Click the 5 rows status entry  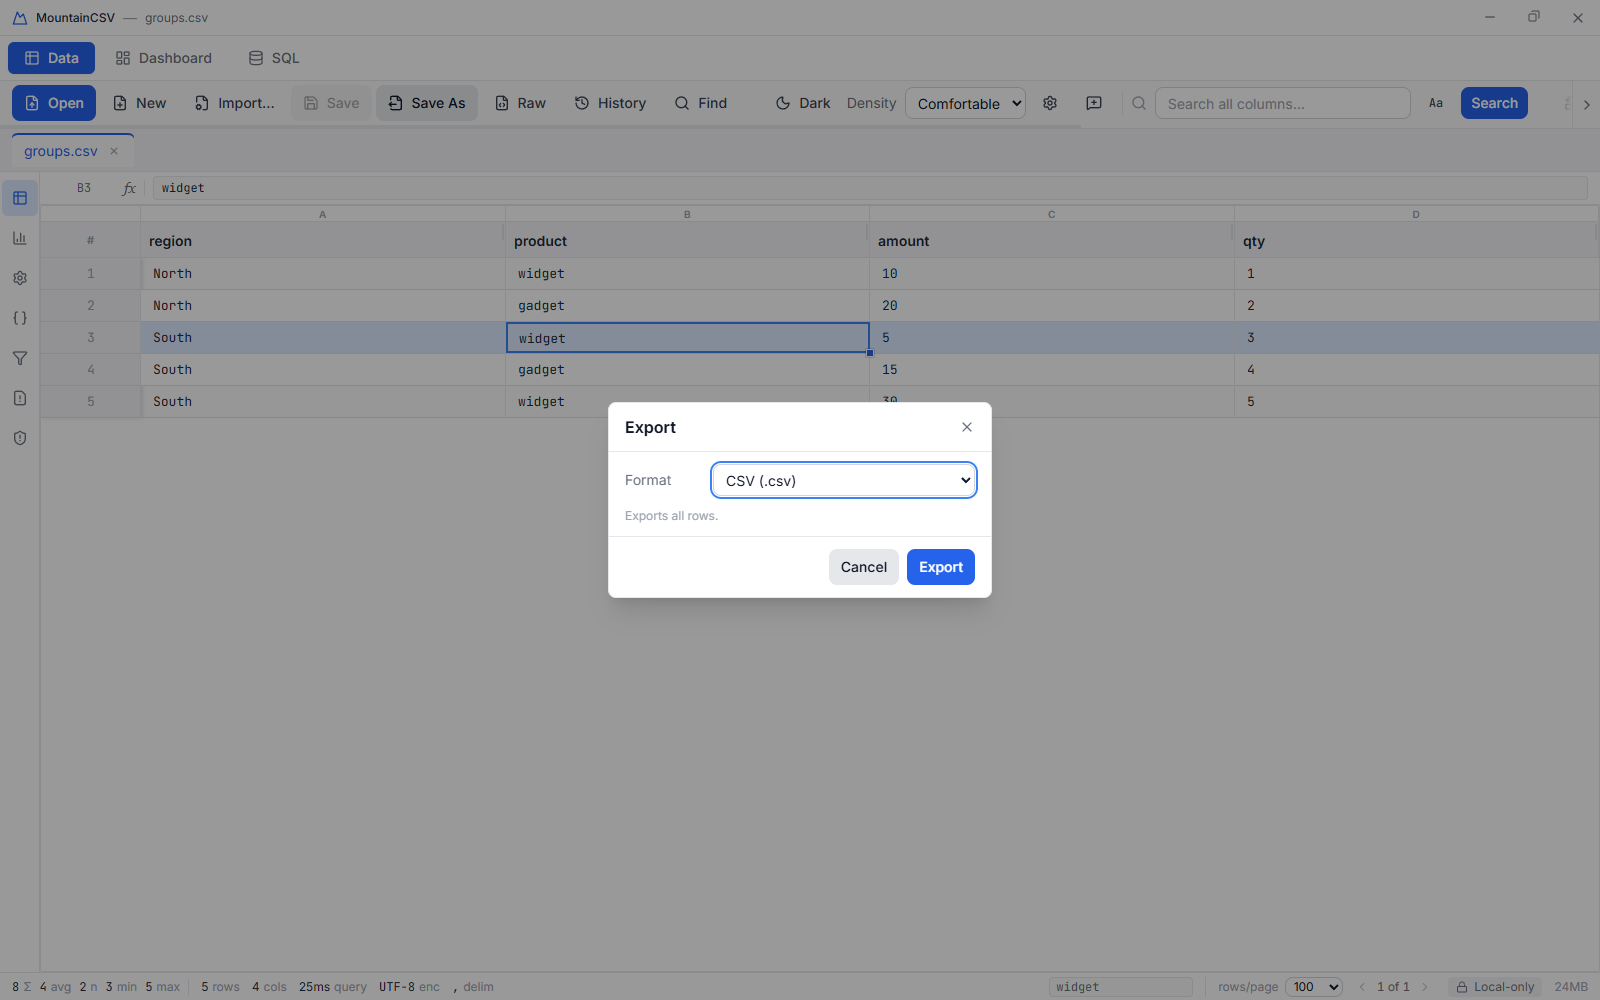click(220, 987)
